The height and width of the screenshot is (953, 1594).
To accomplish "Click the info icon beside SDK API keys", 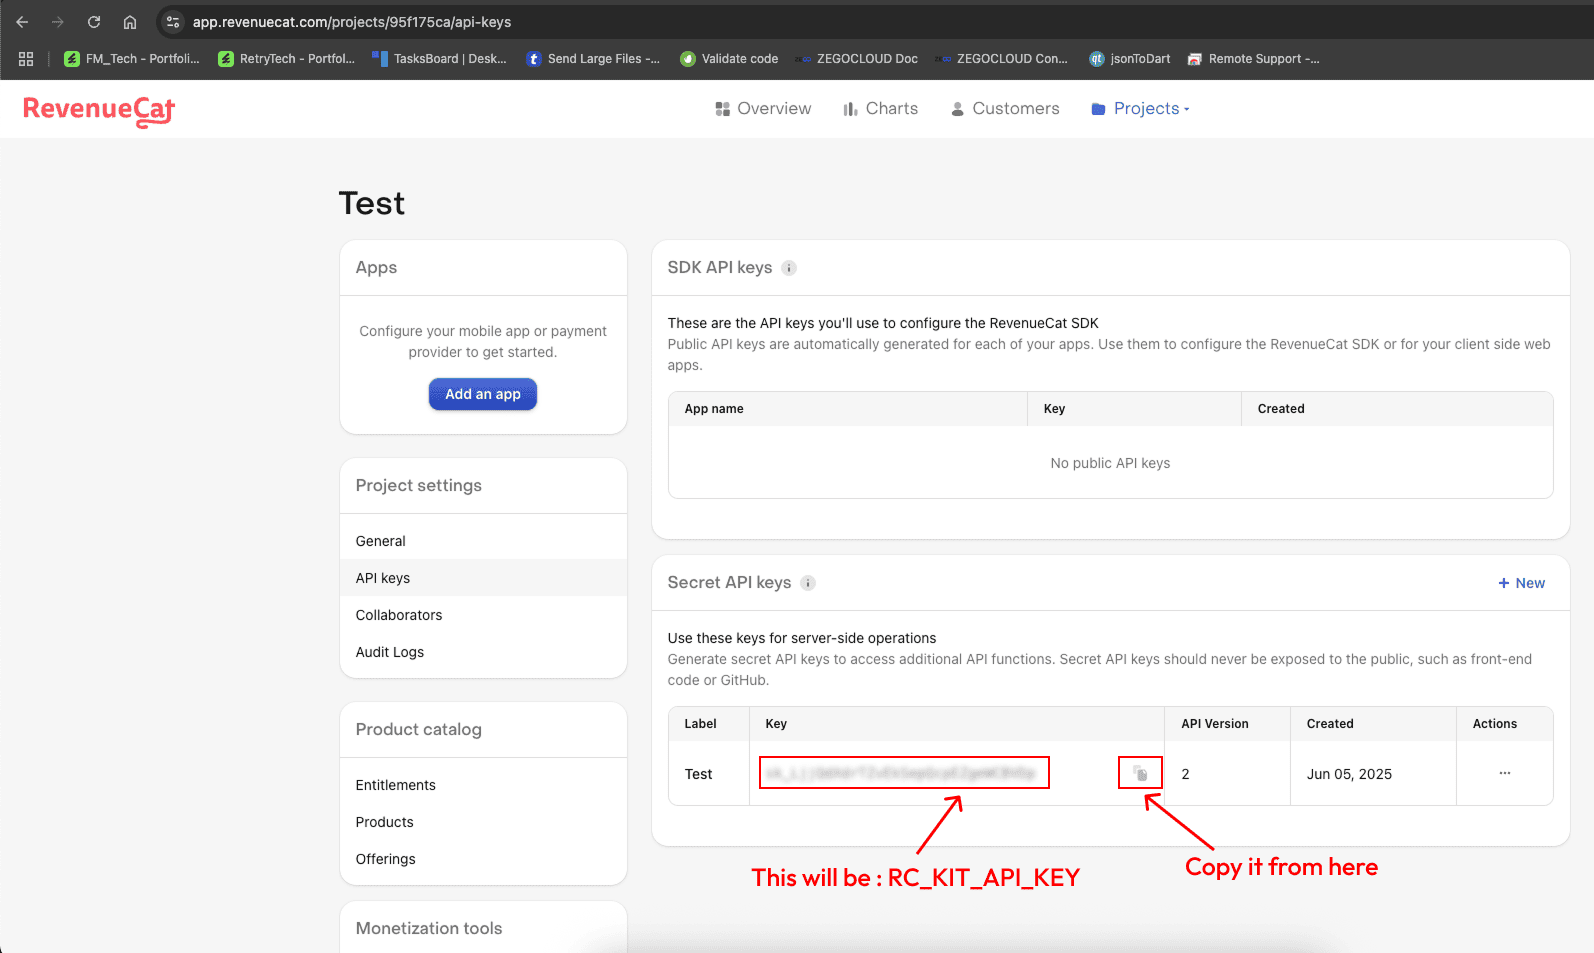I will pos(789,268).
